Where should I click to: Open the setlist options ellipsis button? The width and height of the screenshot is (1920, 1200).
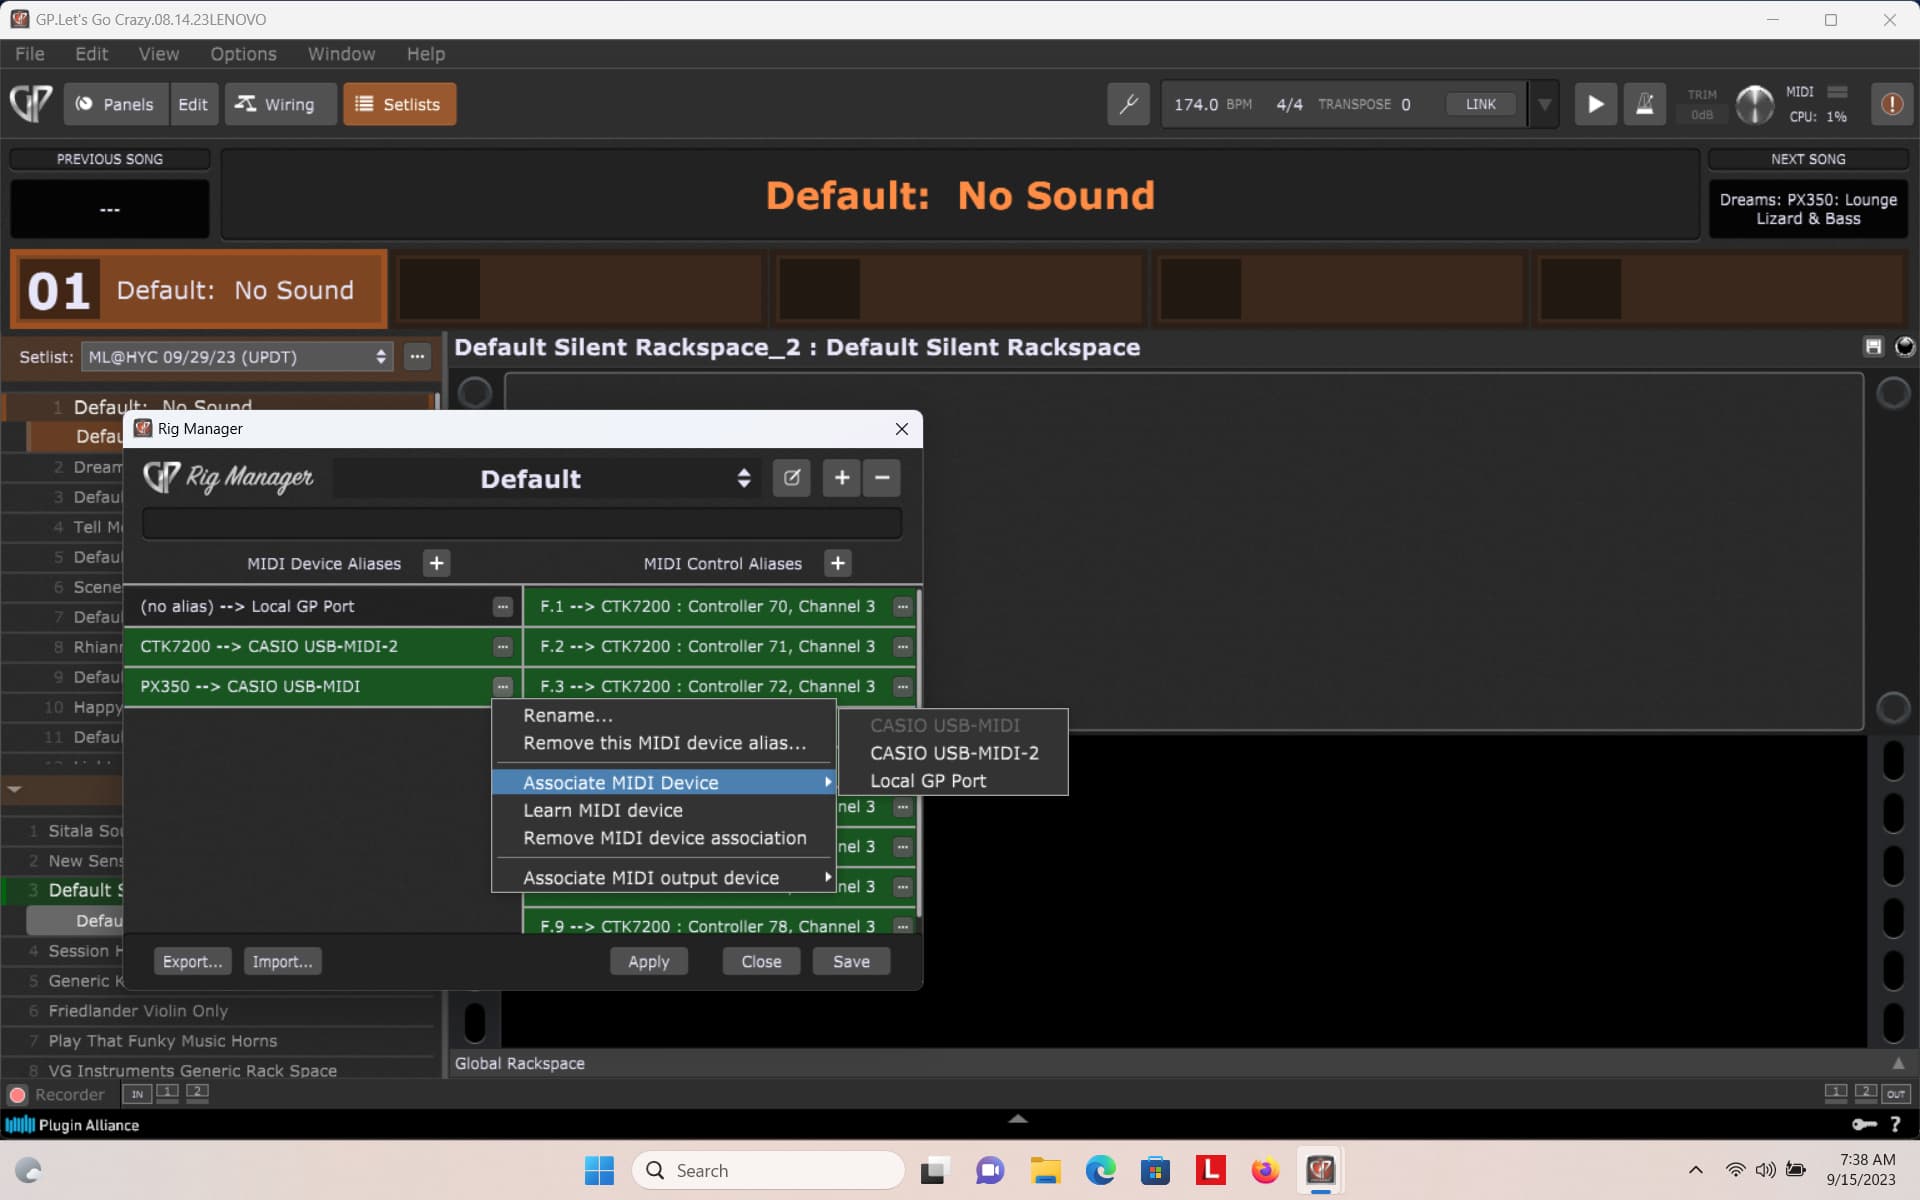[x=418, y=357]
